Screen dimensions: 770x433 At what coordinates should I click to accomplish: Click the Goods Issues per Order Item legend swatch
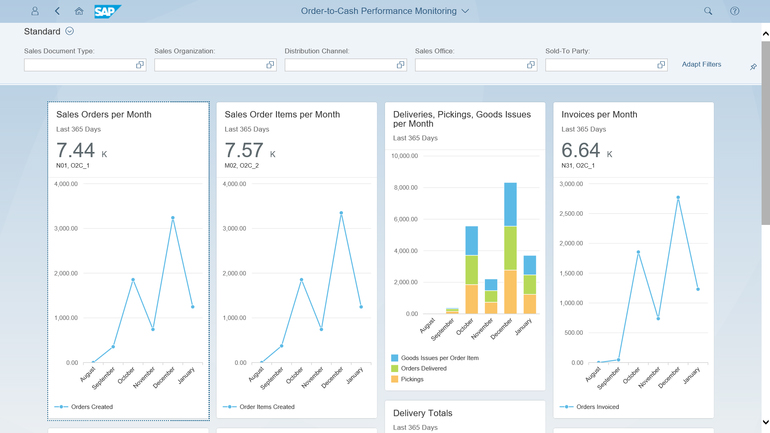coord(394,358)
